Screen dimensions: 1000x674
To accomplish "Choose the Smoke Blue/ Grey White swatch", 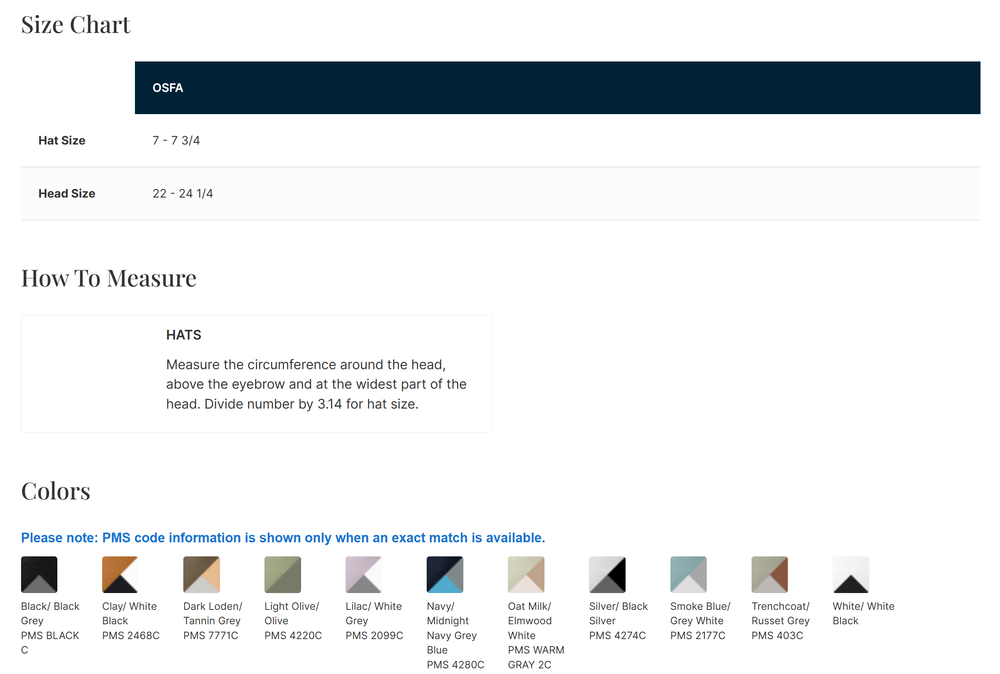I will pyautogui.click(x=688, y=575).
